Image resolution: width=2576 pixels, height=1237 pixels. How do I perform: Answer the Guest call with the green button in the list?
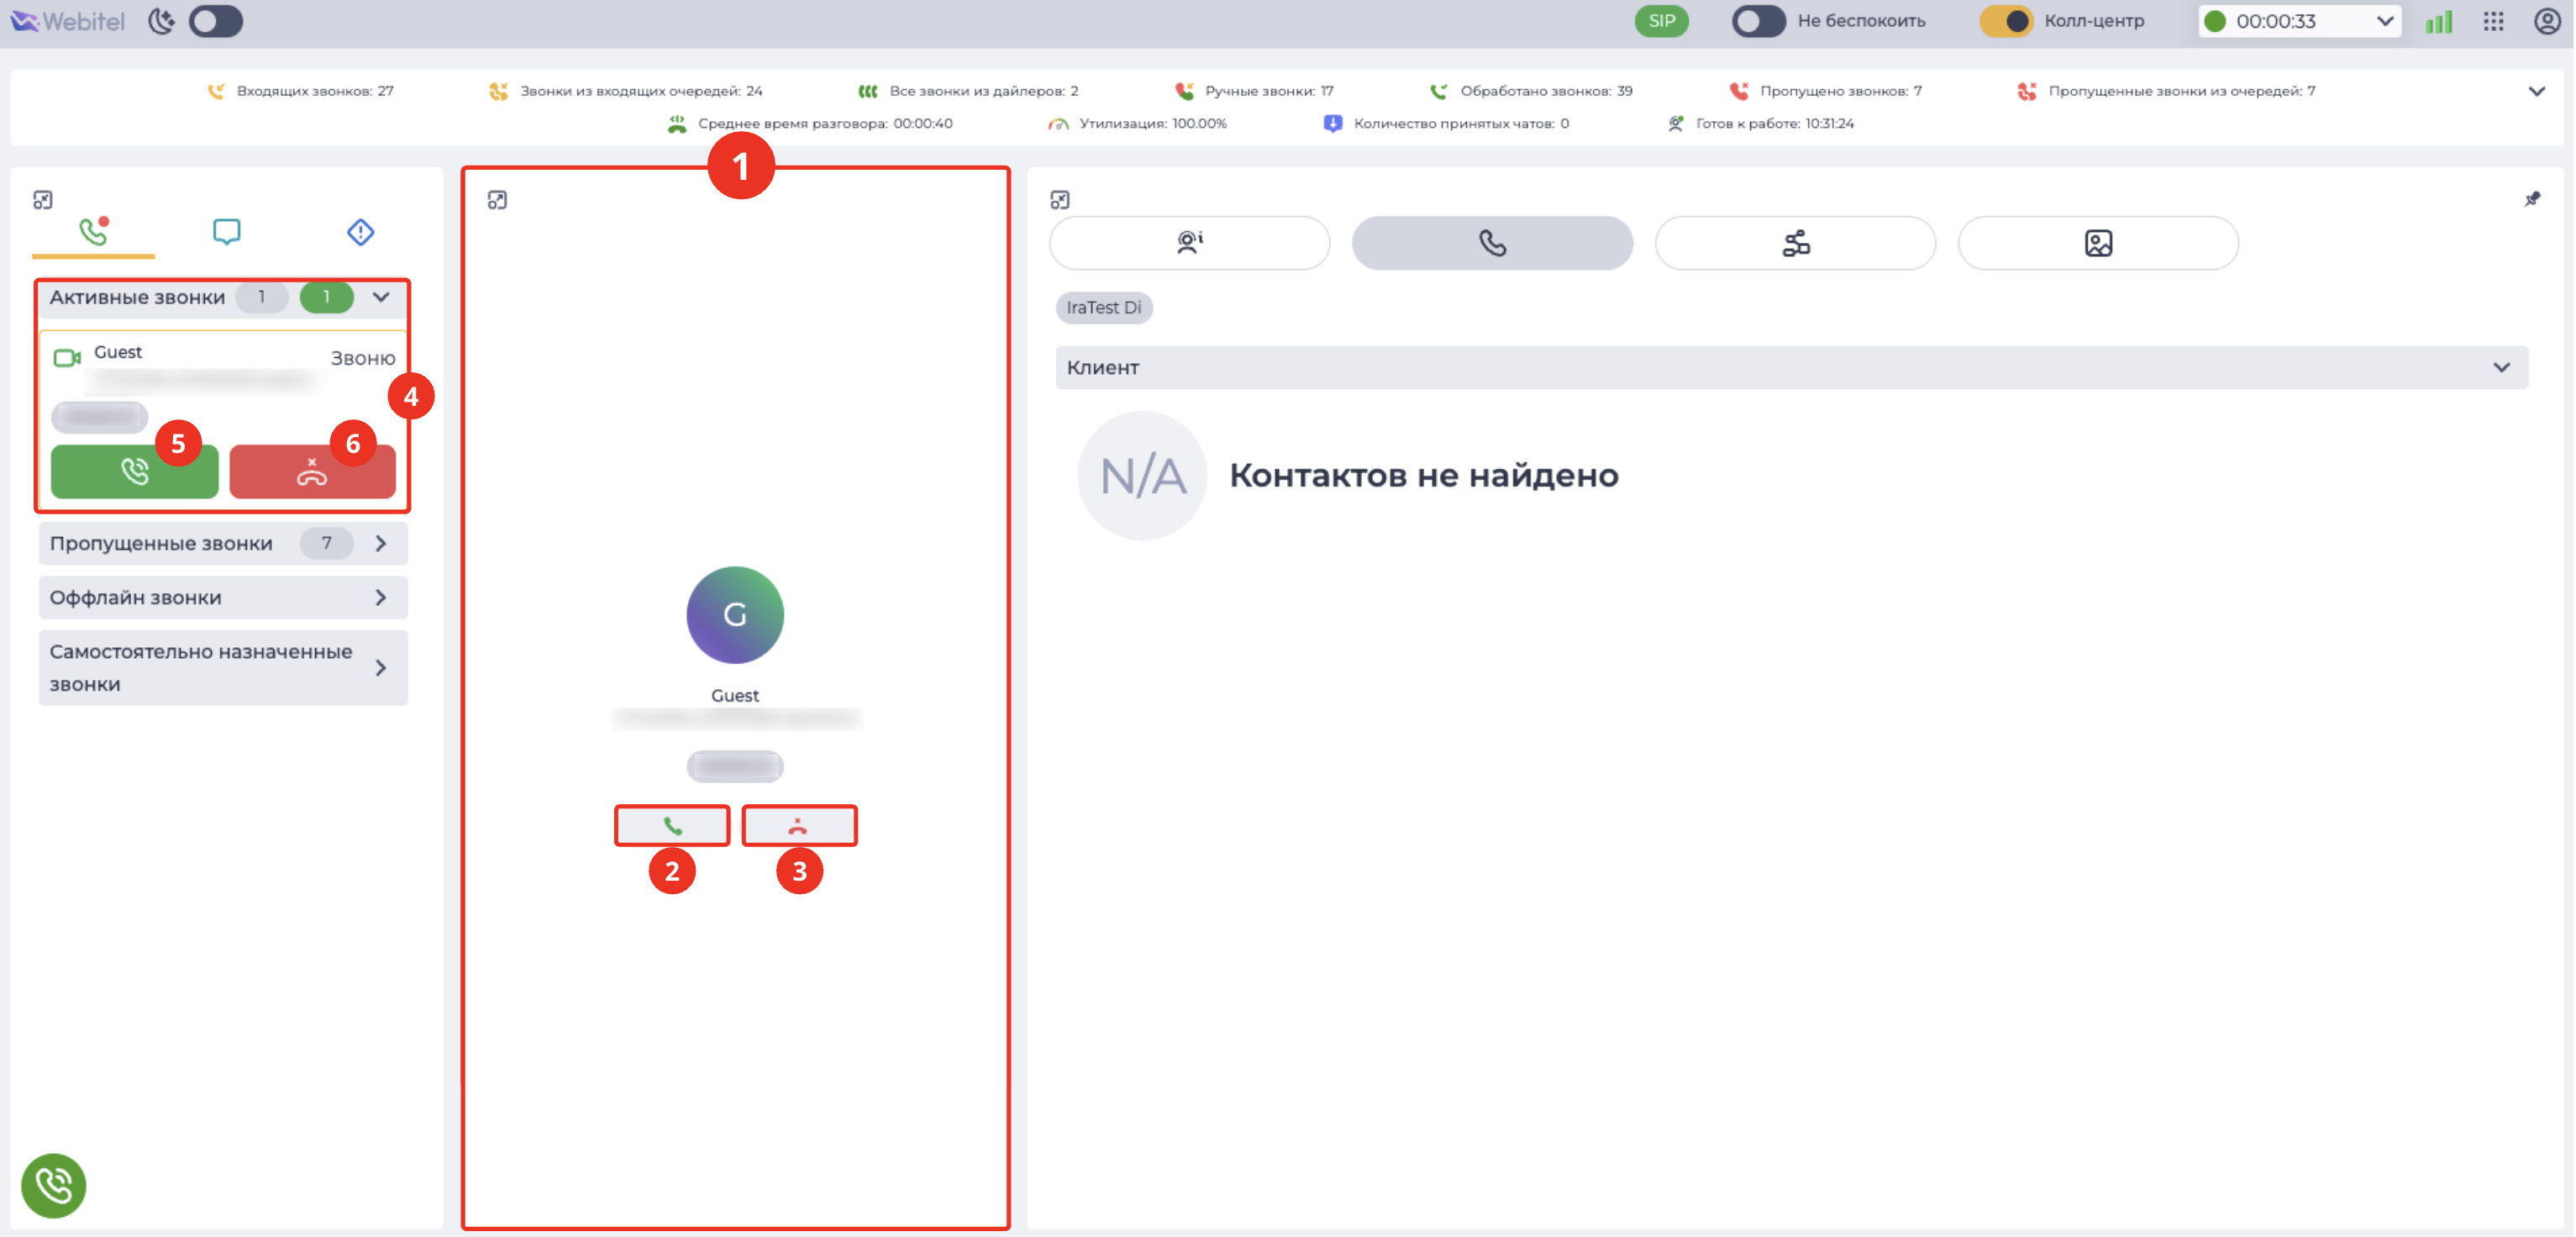click(135, 471)
